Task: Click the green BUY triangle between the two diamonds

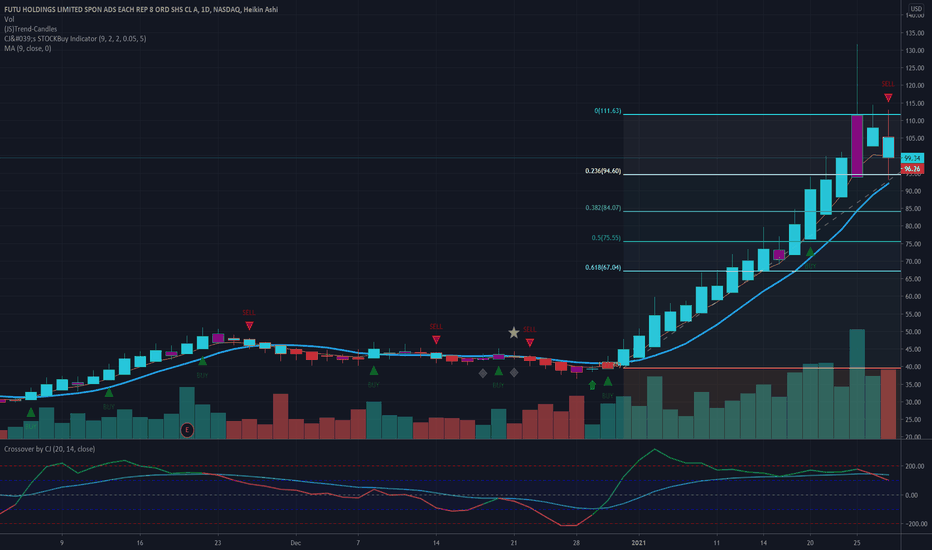Action: tap(498, 371)
